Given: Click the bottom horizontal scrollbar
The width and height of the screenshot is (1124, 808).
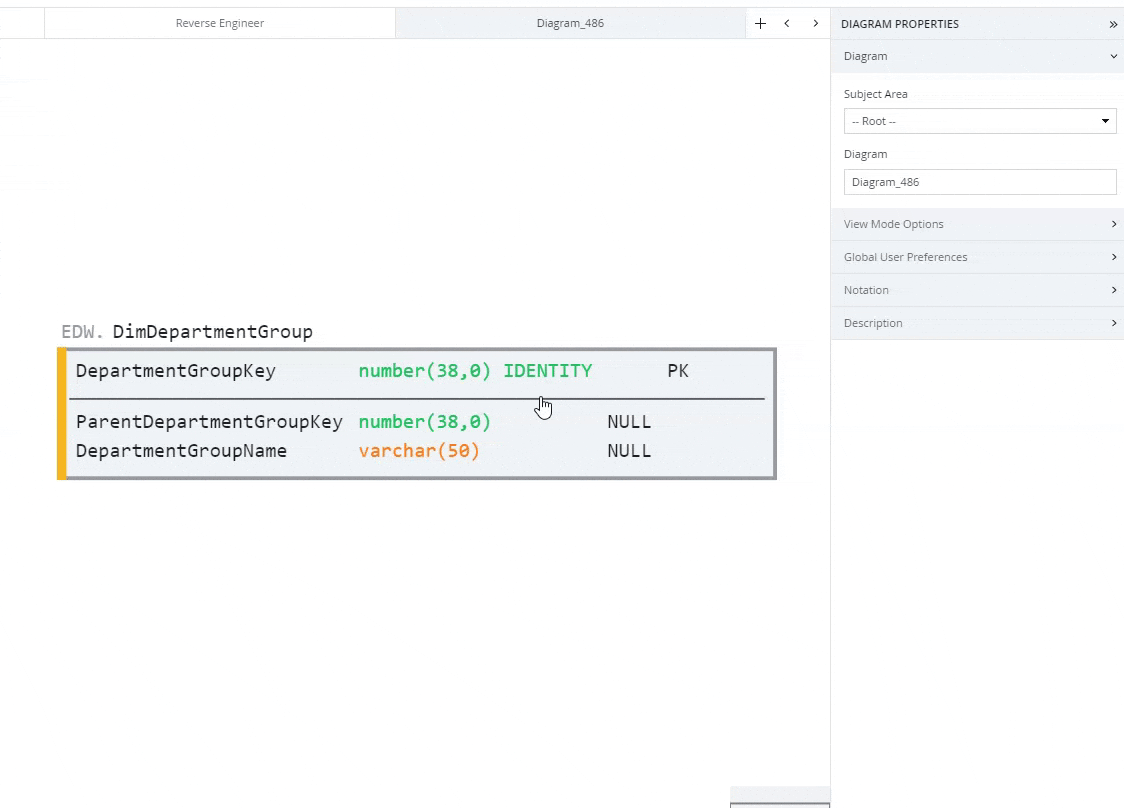Looking at the screenshot, I should [x=780, y=800].
